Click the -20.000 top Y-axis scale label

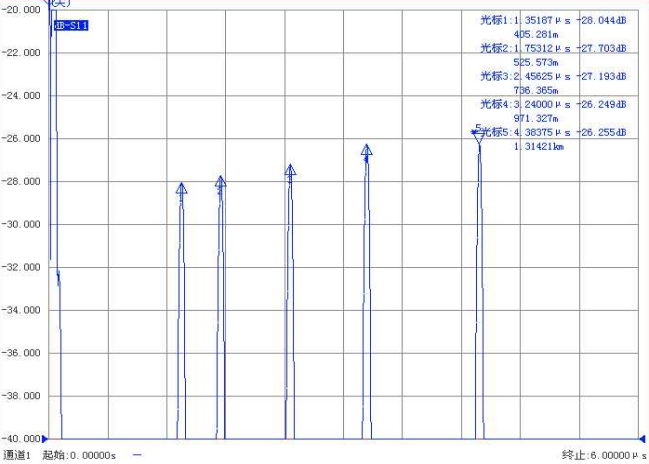pyautogui.click(x=23, y=9)
